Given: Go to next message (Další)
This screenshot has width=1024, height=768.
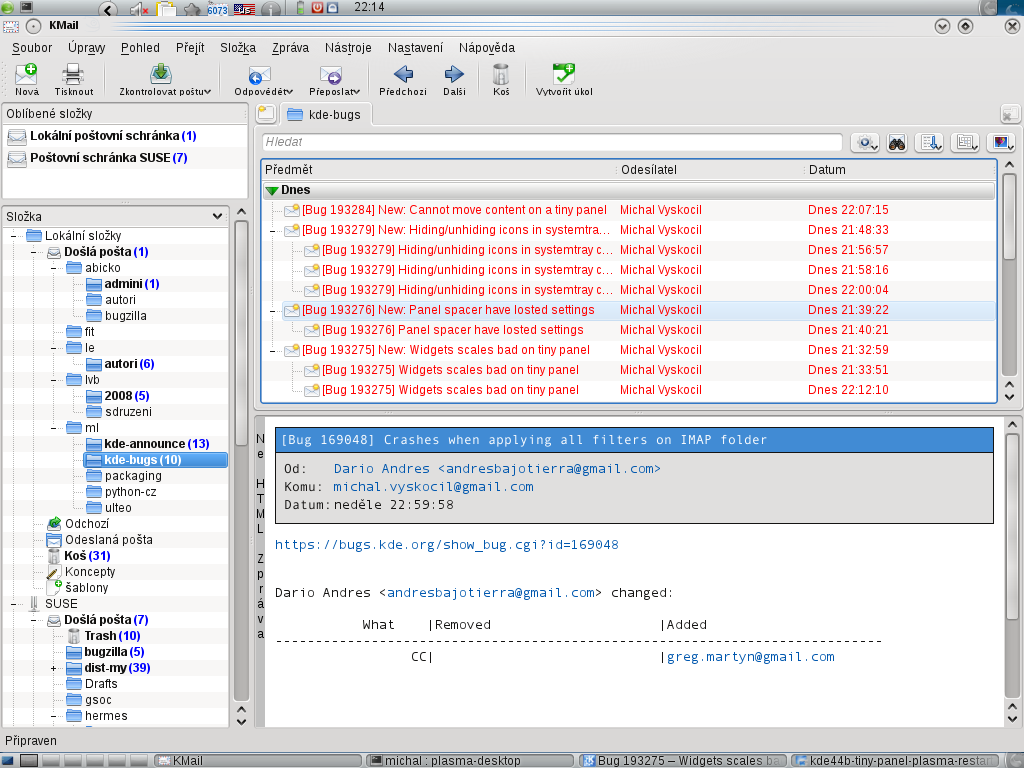Looking at the screenshot, I should pyautogui.click(x=454, y=79).
